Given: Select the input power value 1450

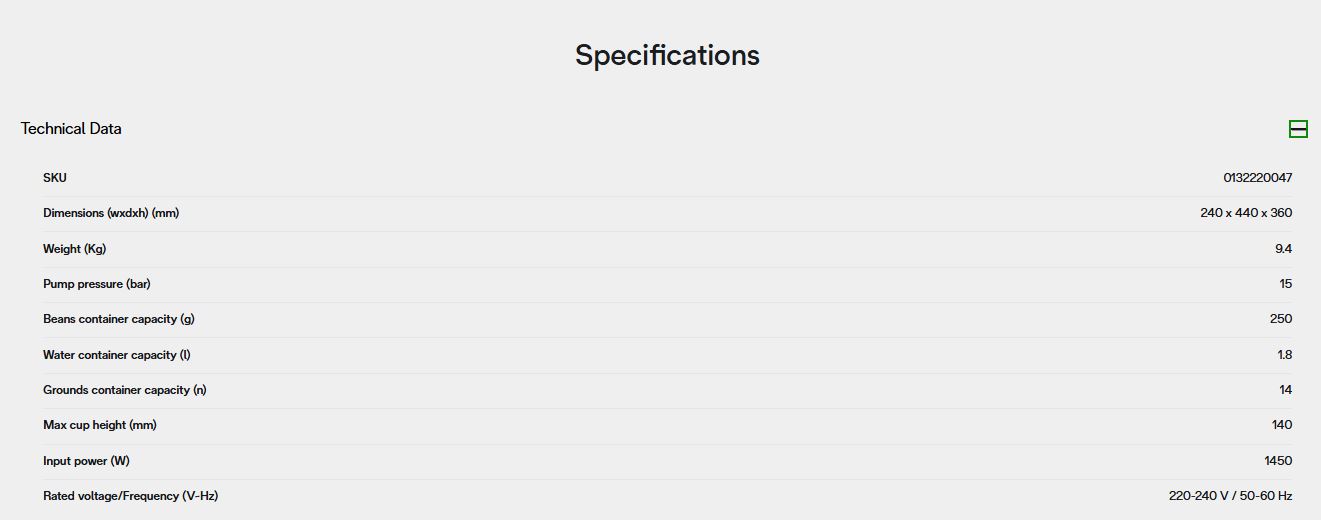Looking at the screenshot, I should 1278,461.
